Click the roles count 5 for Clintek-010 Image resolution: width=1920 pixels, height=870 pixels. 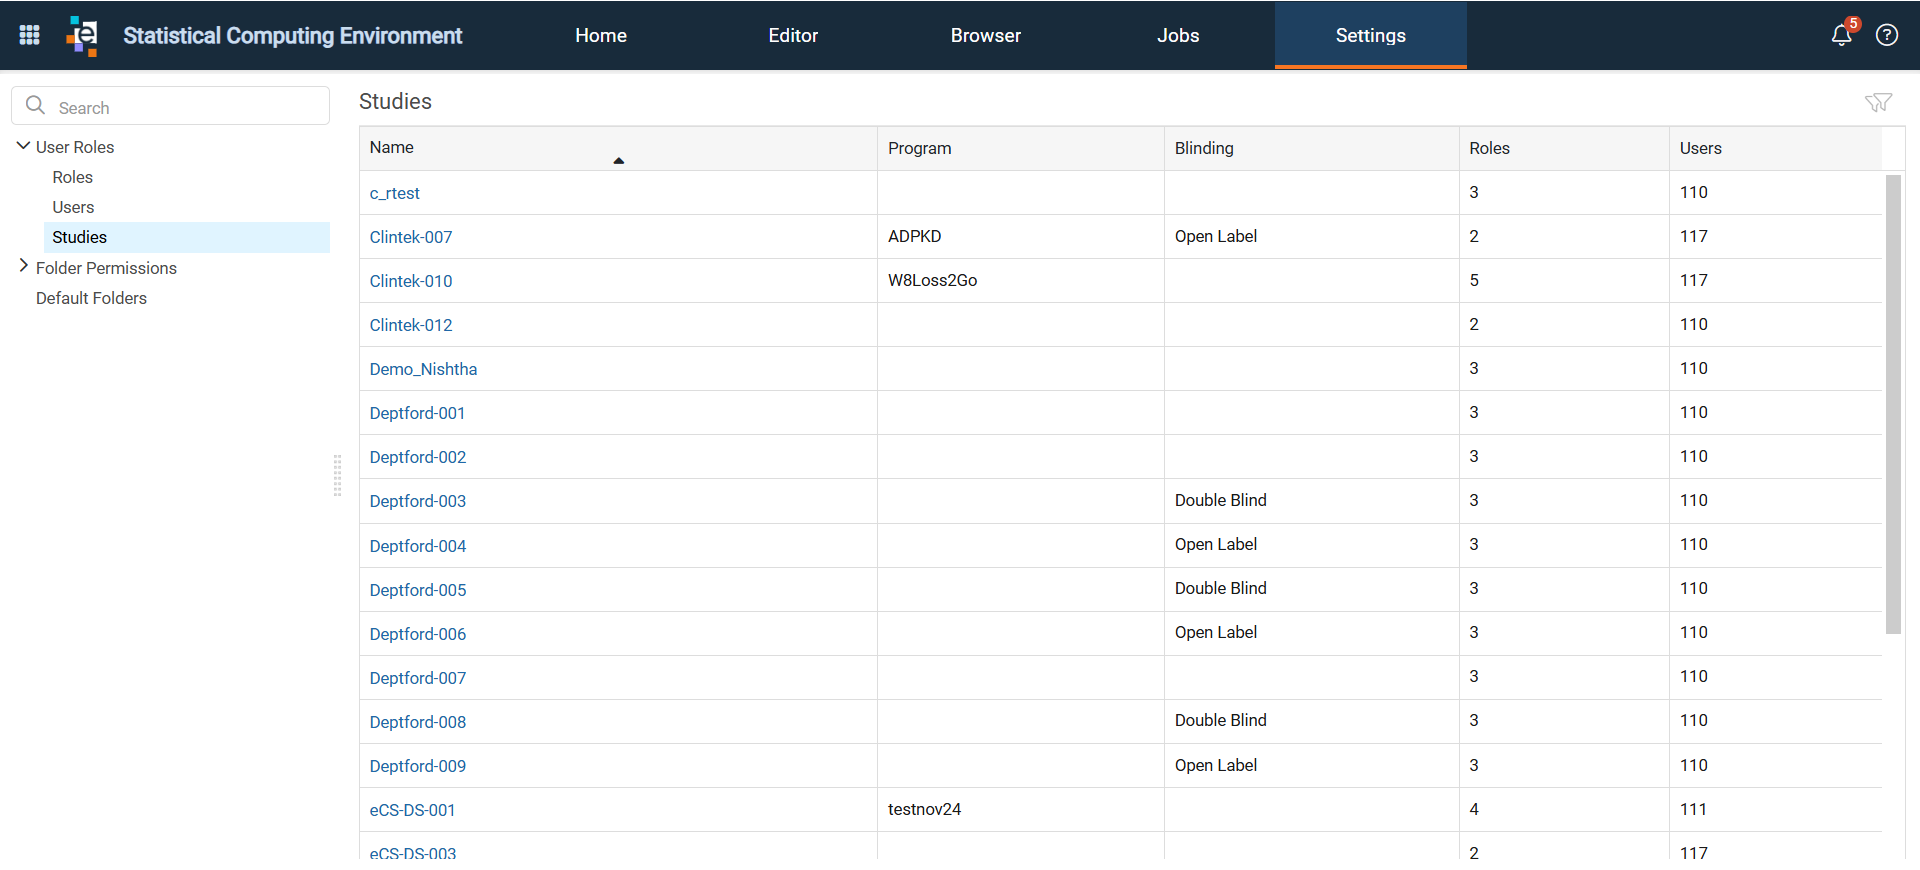coord(1474,280)
